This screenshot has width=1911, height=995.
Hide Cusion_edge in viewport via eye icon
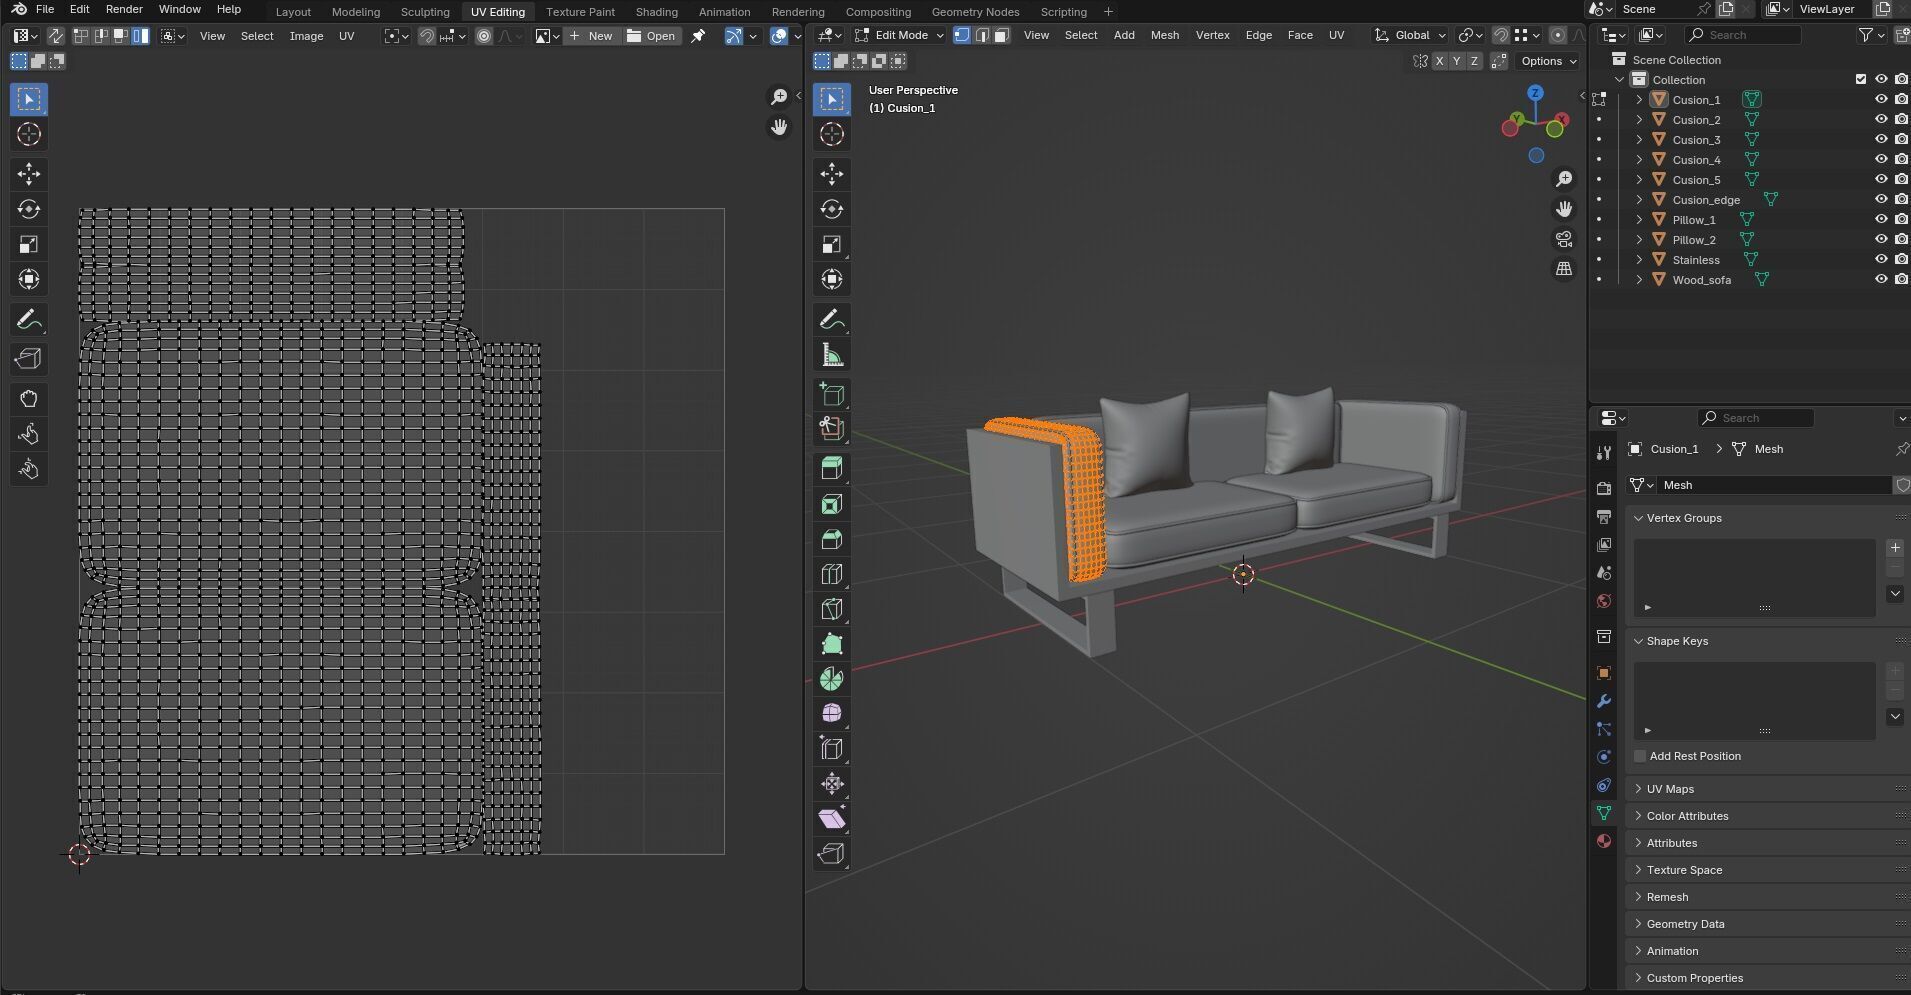pos(1880,199)
